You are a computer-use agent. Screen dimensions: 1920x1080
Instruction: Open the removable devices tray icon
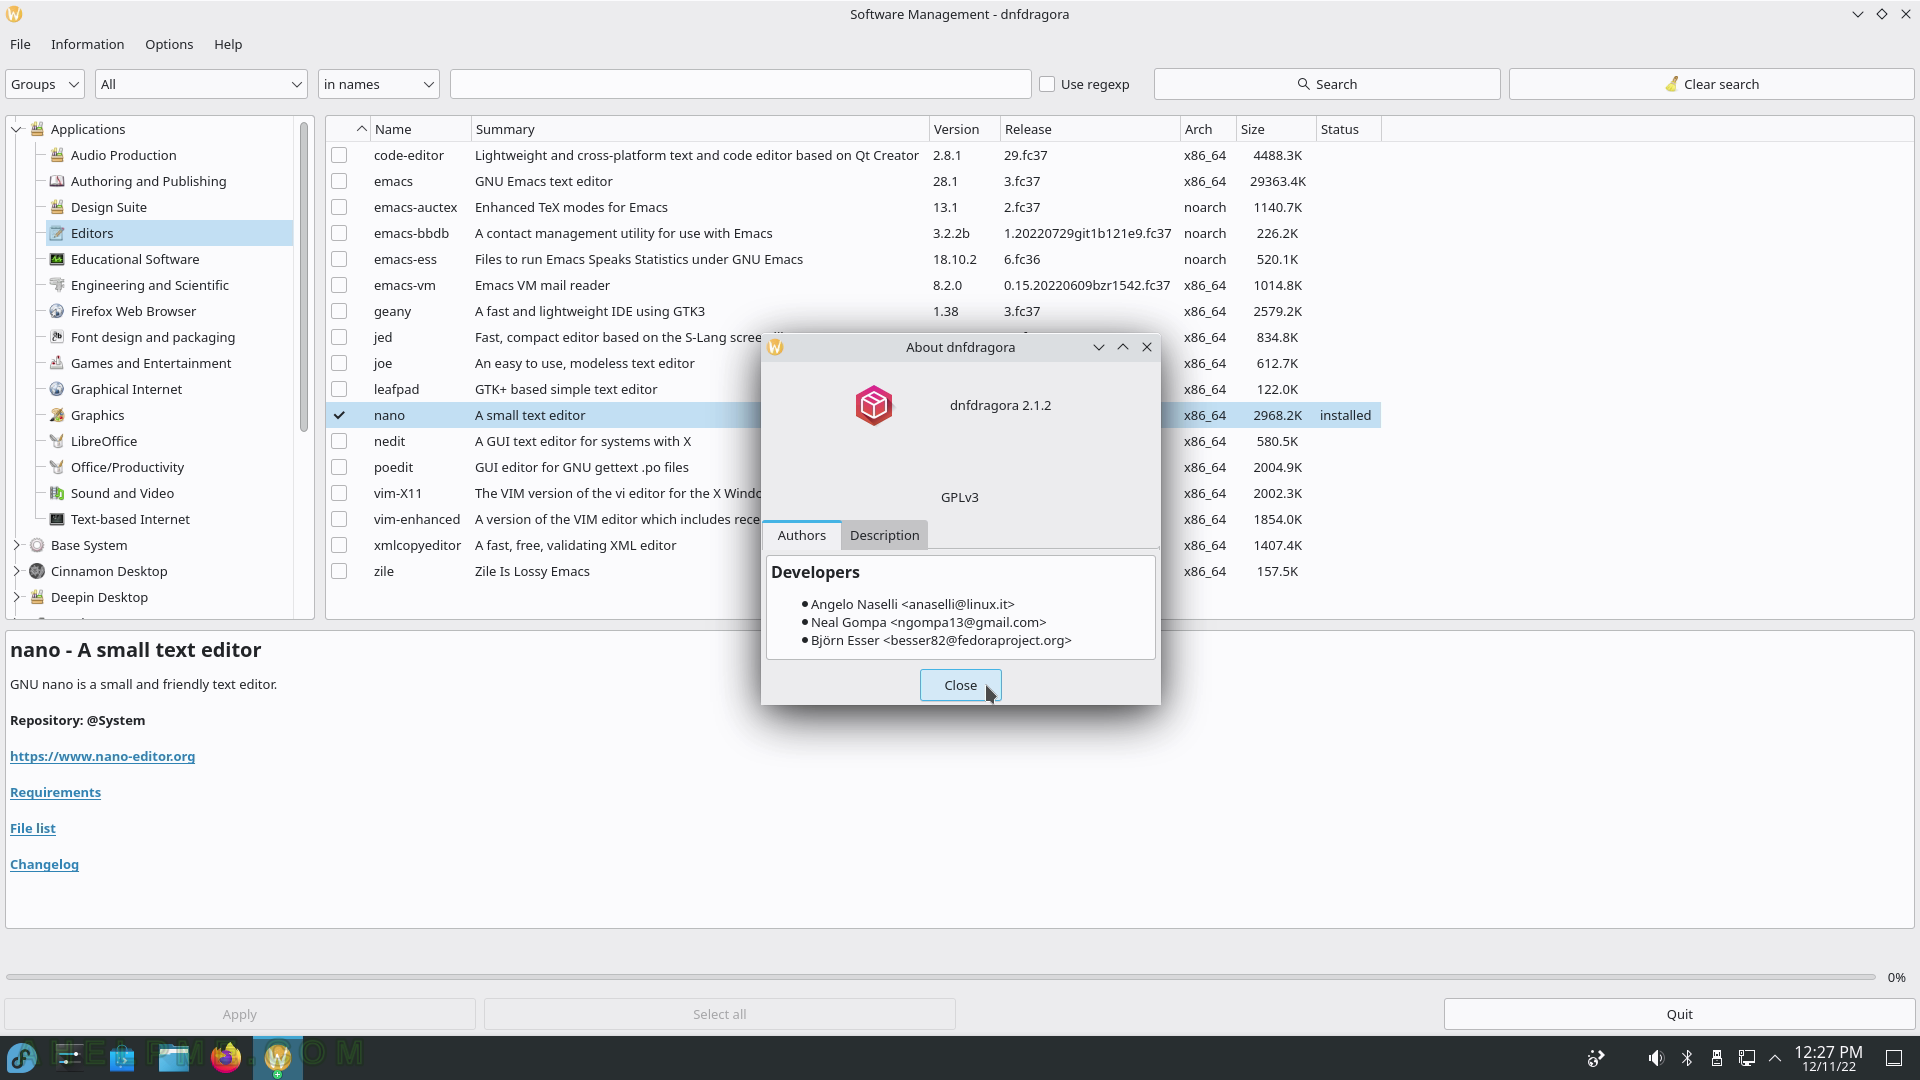(x=1716, y=1058)
